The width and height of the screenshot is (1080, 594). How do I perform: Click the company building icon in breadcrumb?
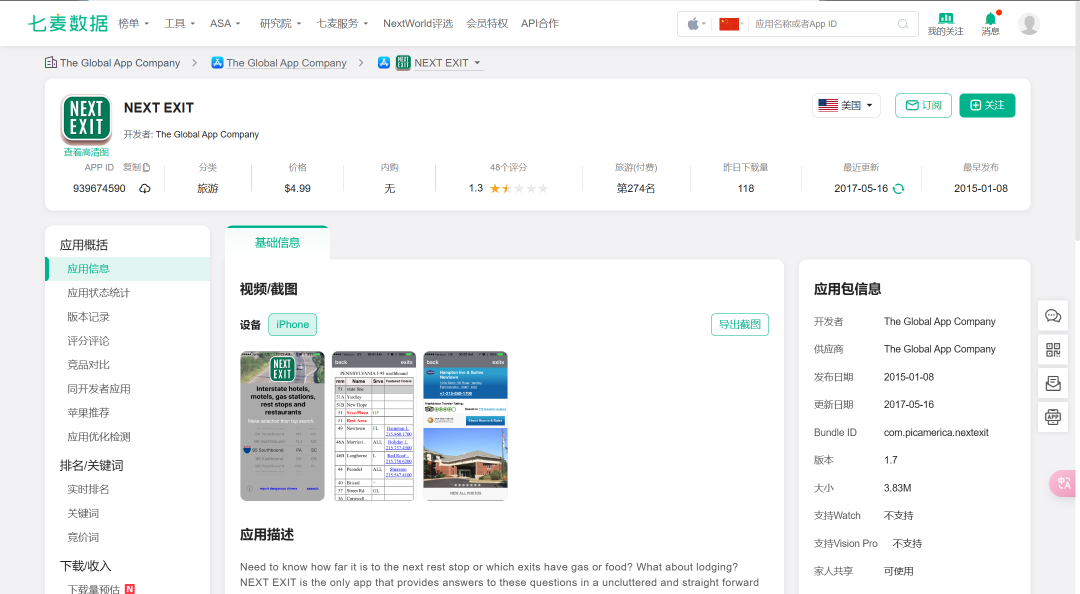click(x=50, y=63)
